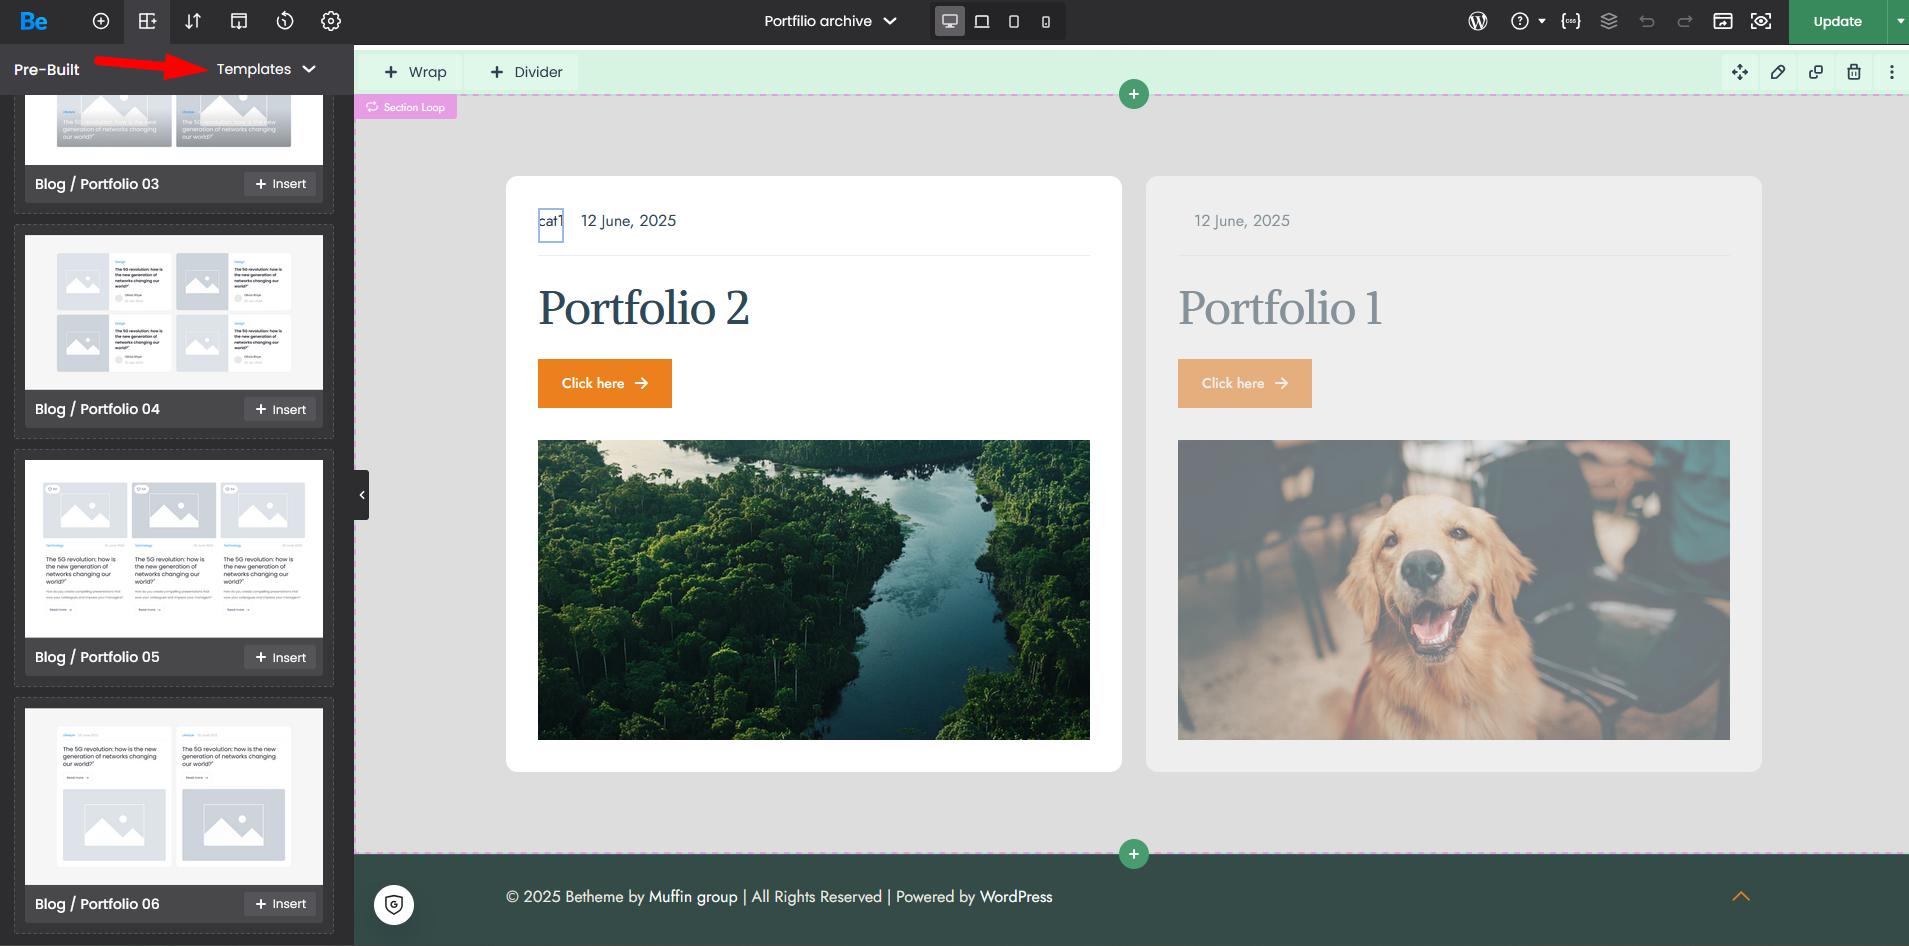Image resolution: width=1909 pixels, height=946 pixels.
Task: Click the section trash delete icon
Action: pyautogui.click(x=1854, y=72)
